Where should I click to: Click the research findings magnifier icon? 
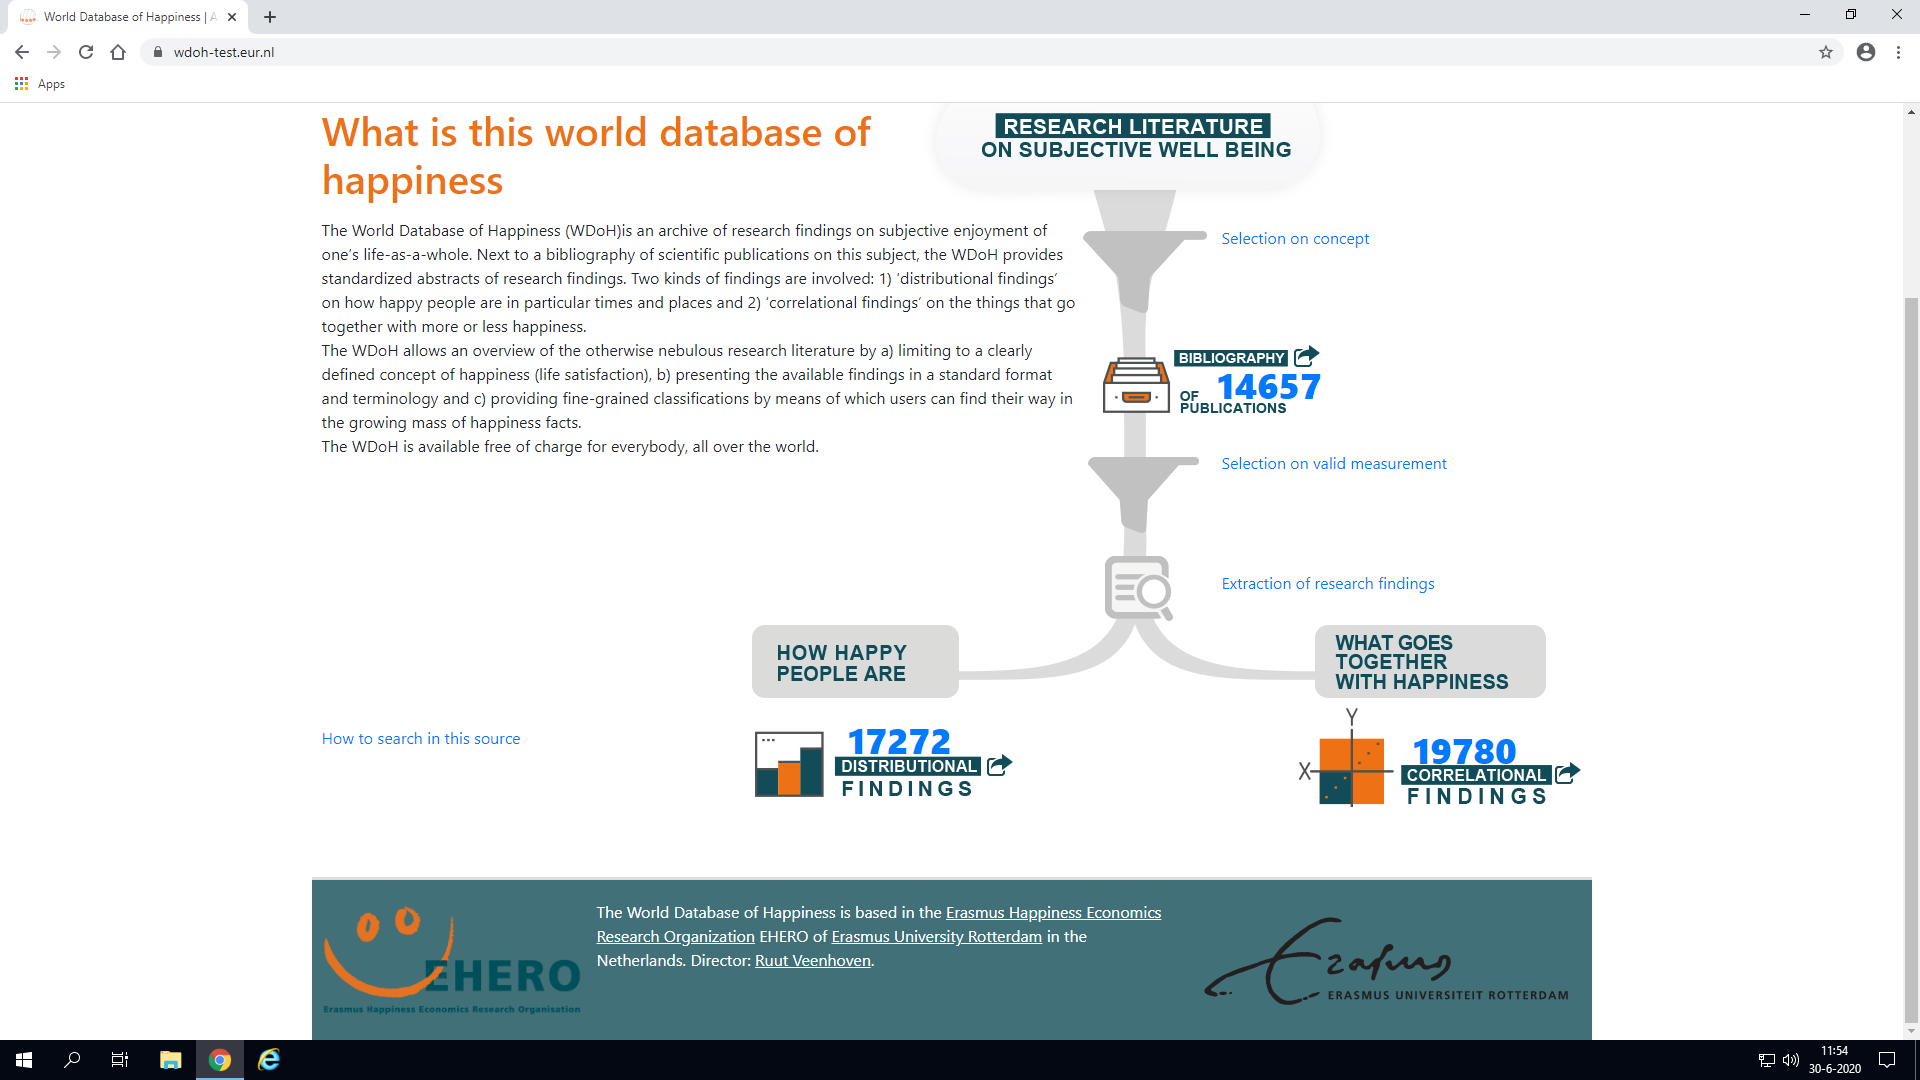(1138, 588)
